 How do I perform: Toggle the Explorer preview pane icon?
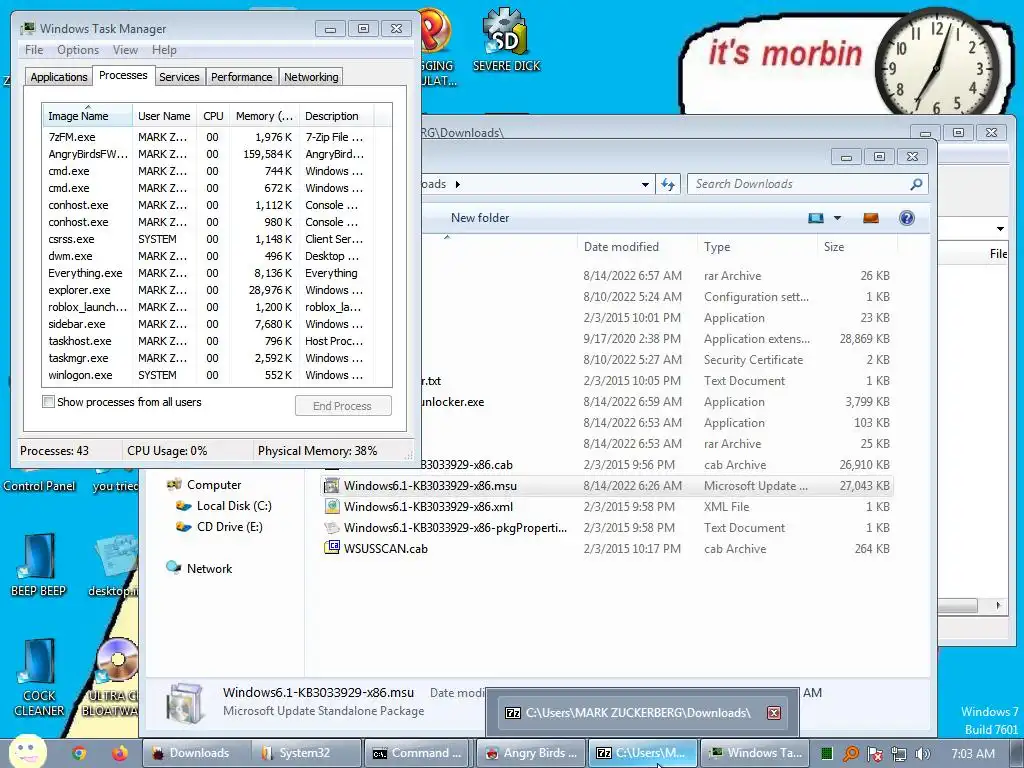point(871,218)
